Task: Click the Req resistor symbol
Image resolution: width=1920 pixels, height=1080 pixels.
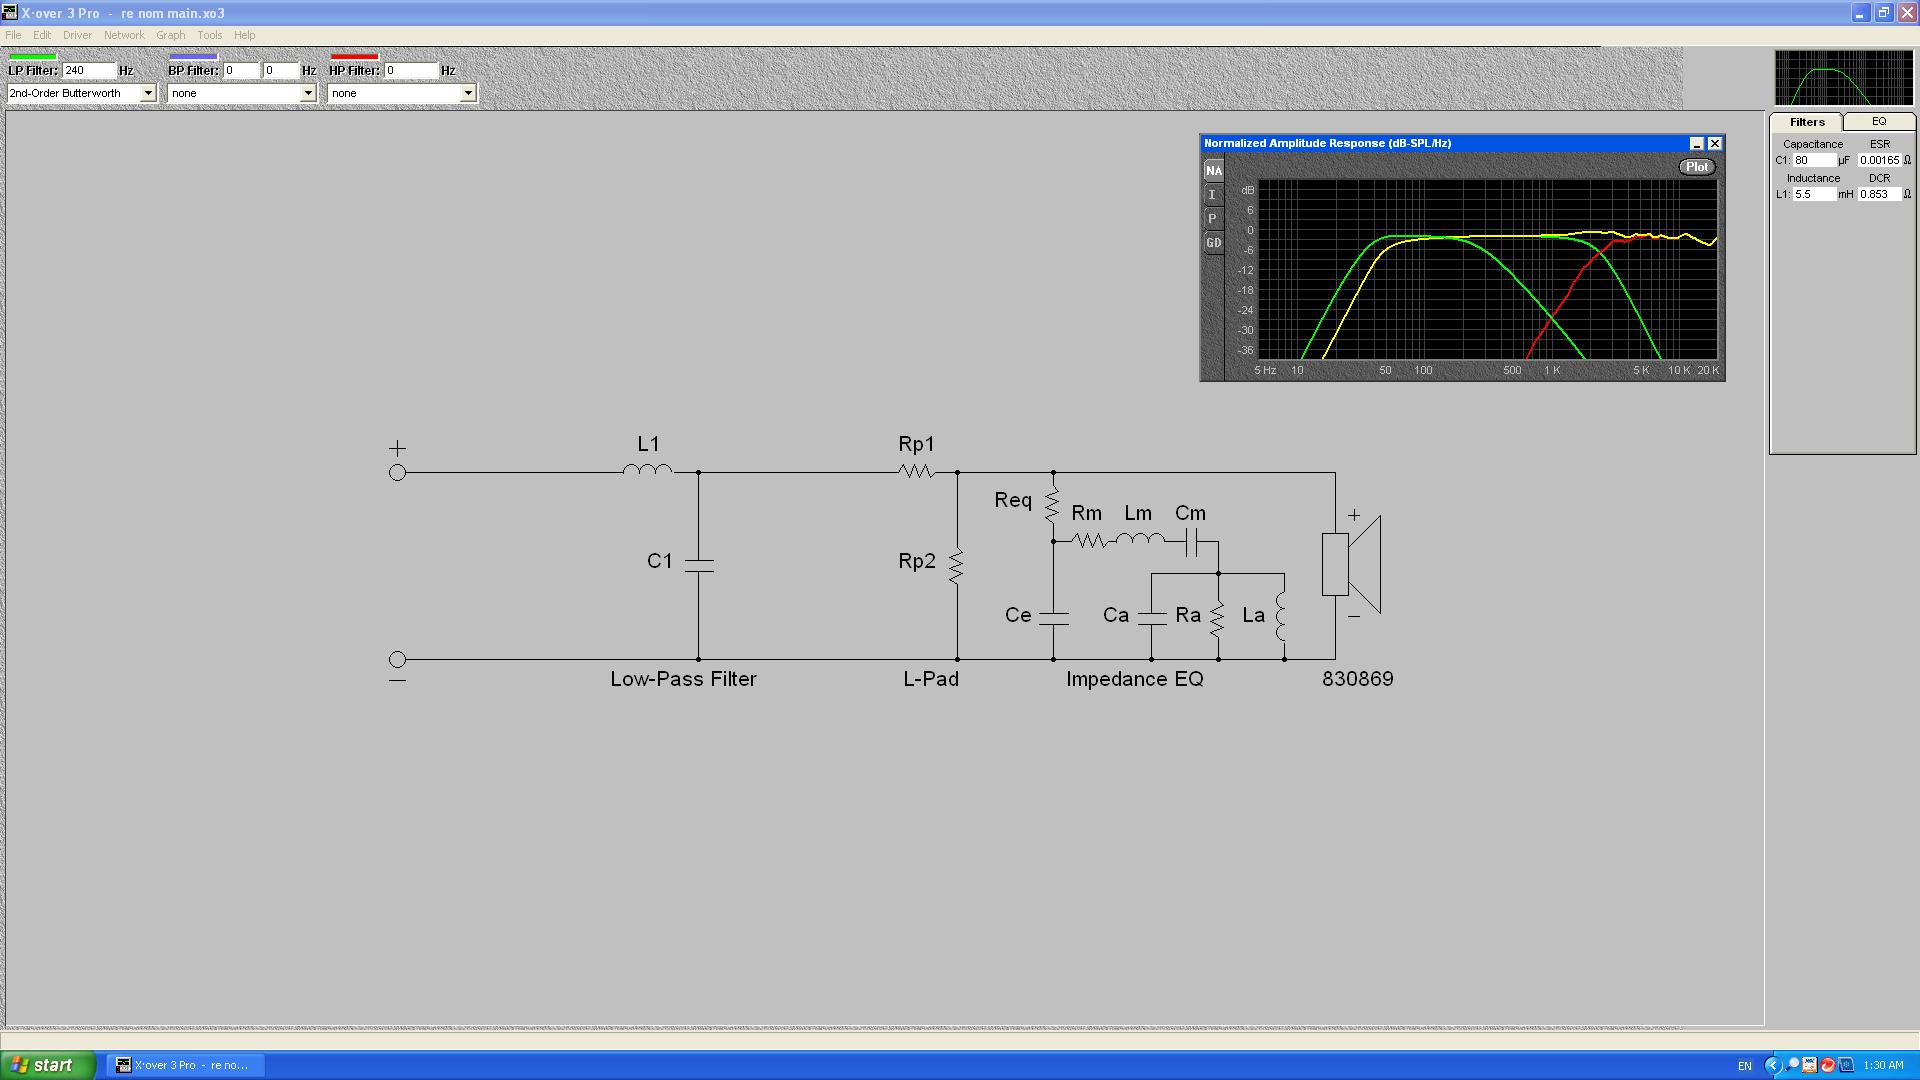Action: click(x=1052, y=504)
